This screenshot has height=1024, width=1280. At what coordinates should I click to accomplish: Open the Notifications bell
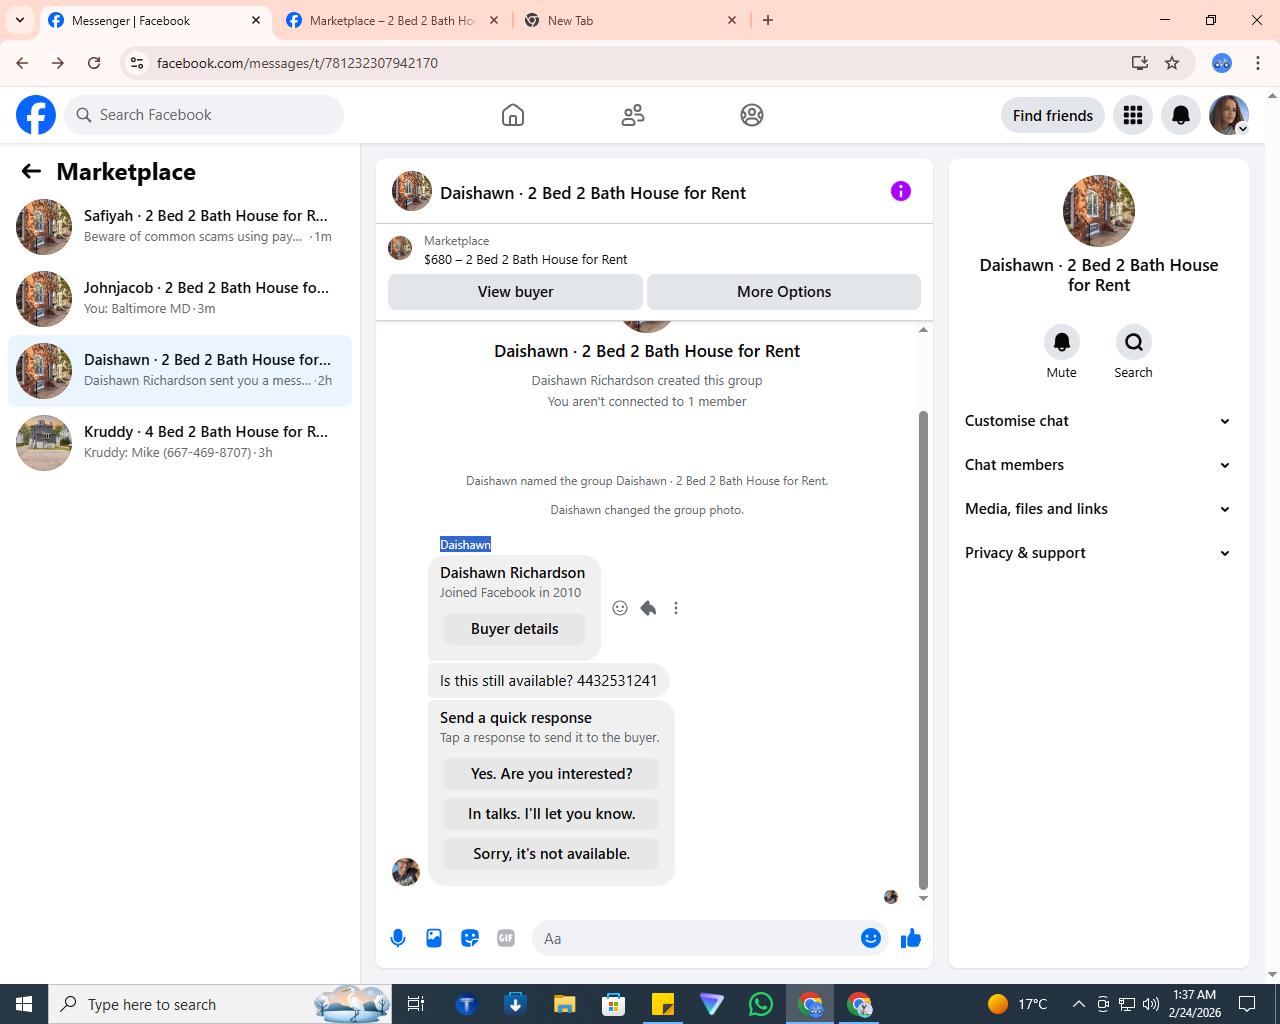coord(1181,115)
